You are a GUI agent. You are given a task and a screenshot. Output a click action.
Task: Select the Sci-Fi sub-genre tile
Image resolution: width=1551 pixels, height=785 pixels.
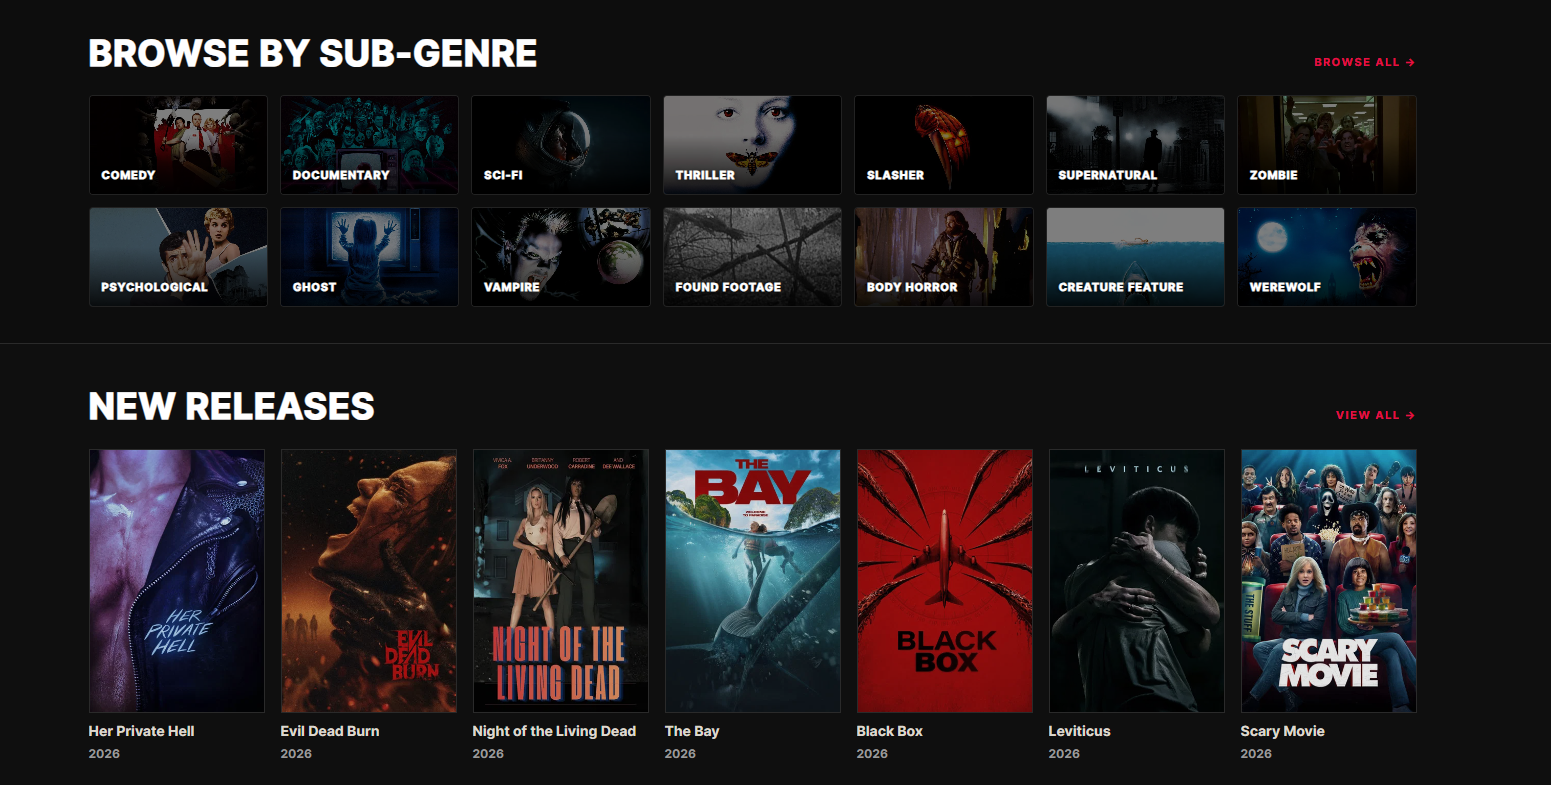[561, 145]
